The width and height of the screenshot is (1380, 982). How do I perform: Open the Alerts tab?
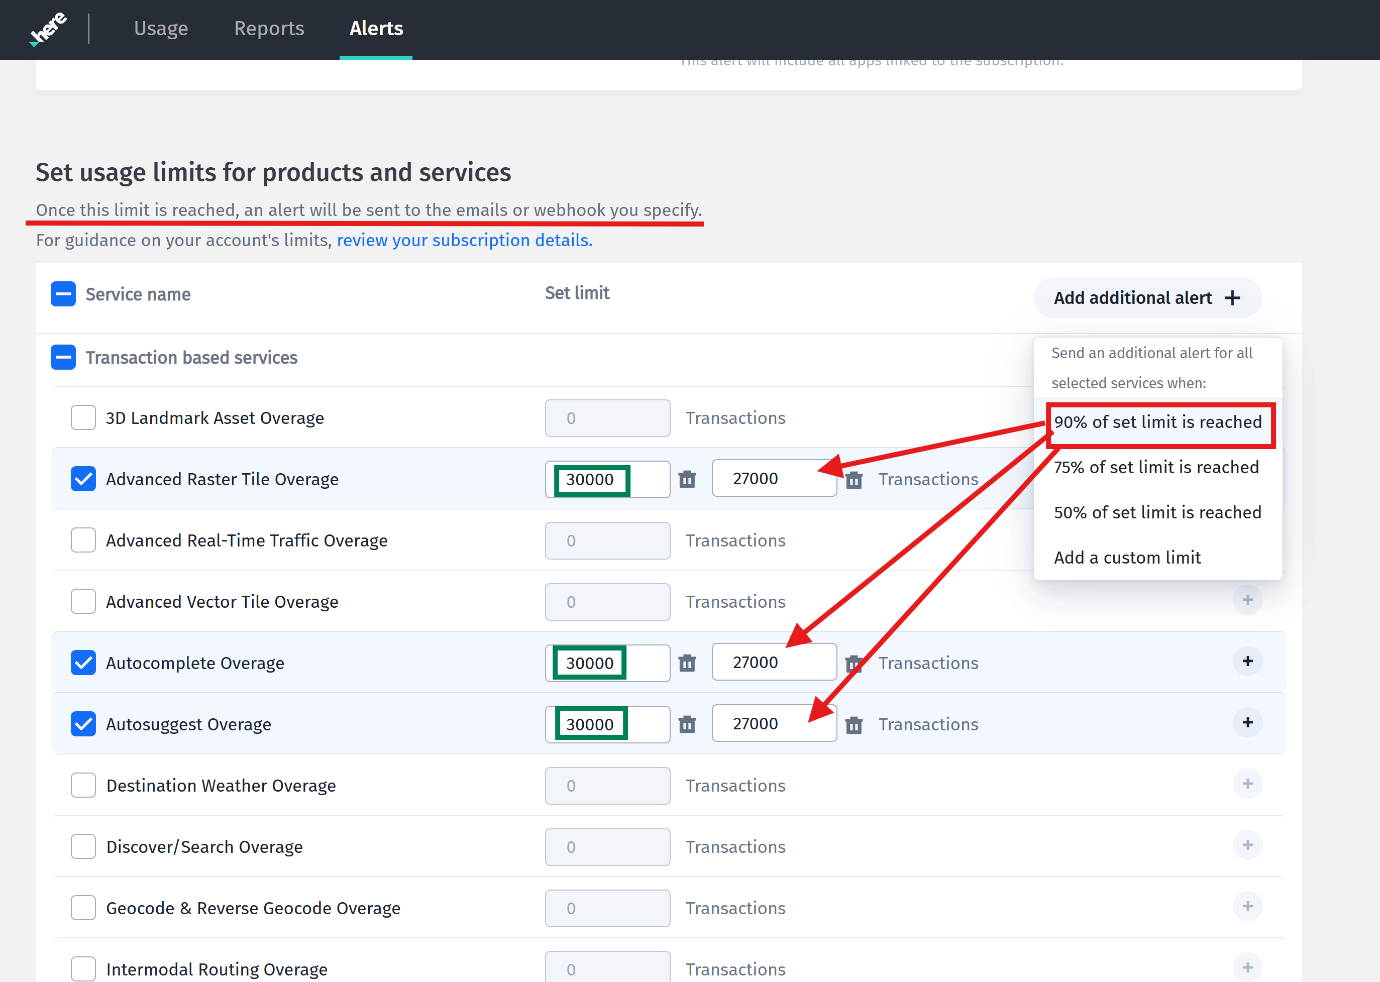[376, 28]
